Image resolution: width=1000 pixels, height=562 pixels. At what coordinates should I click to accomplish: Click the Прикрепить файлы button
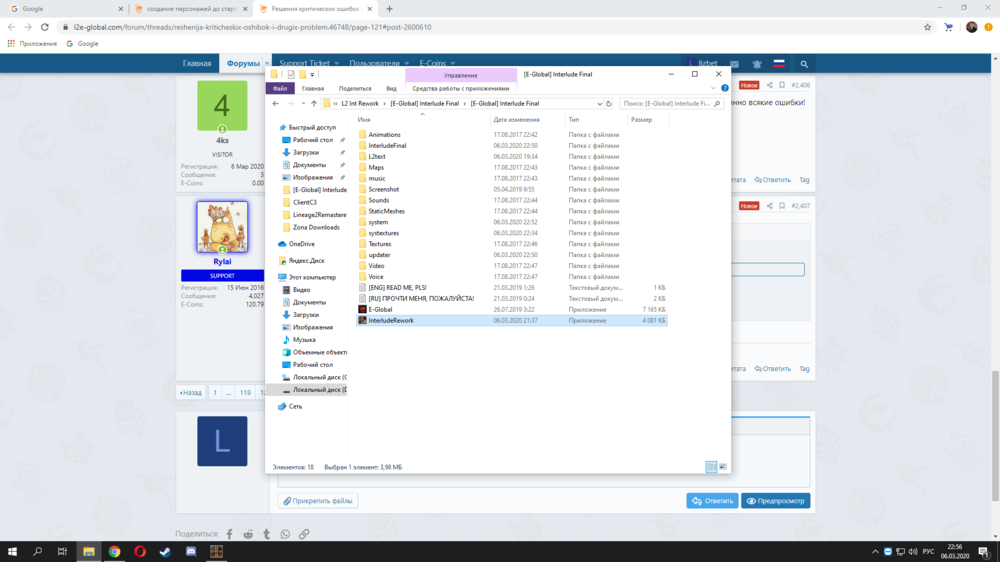(318, 501)
